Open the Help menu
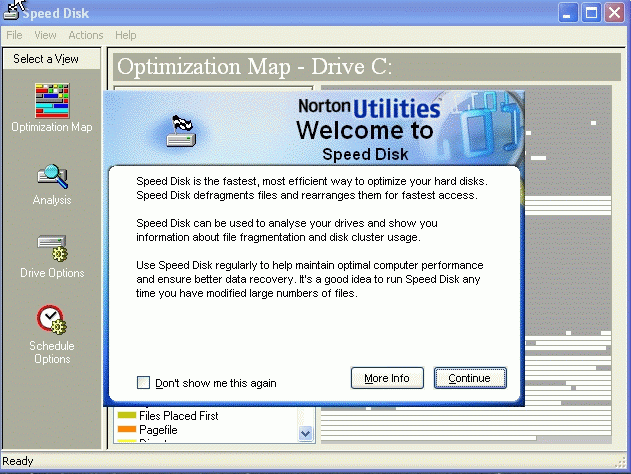Viewport: 631px width, 474px height. (125, 35)
